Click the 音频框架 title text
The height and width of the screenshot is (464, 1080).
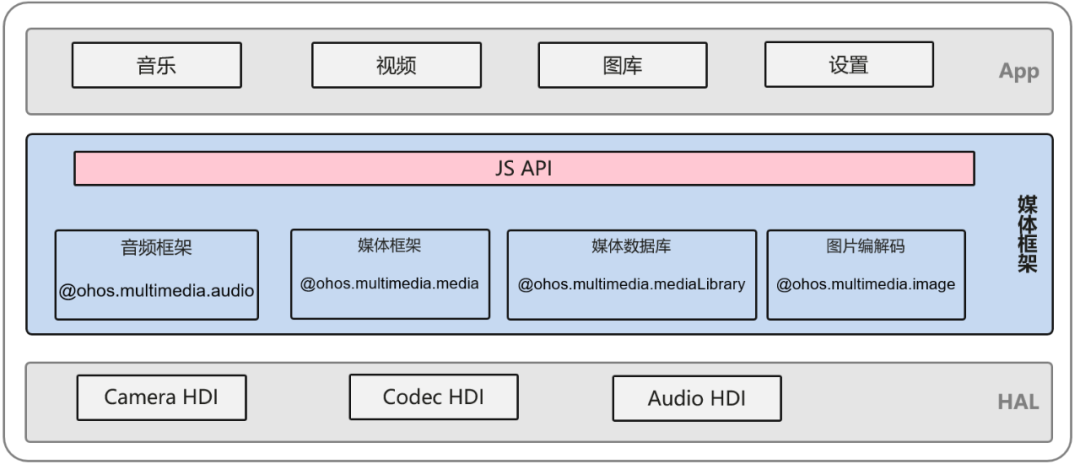point(156,248)
